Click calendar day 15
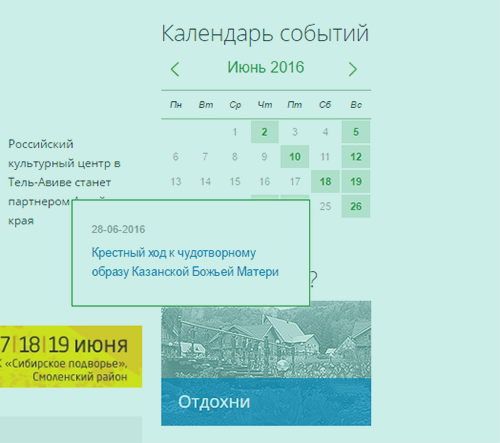500x443 pixels. pos(235,181)
